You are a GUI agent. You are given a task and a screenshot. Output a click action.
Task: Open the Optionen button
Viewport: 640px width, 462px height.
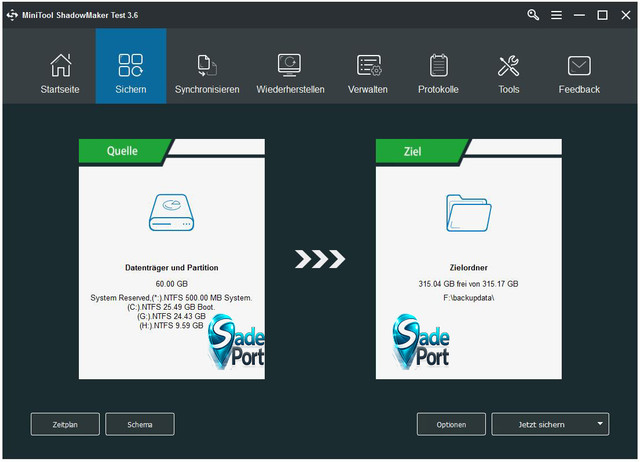451,424
